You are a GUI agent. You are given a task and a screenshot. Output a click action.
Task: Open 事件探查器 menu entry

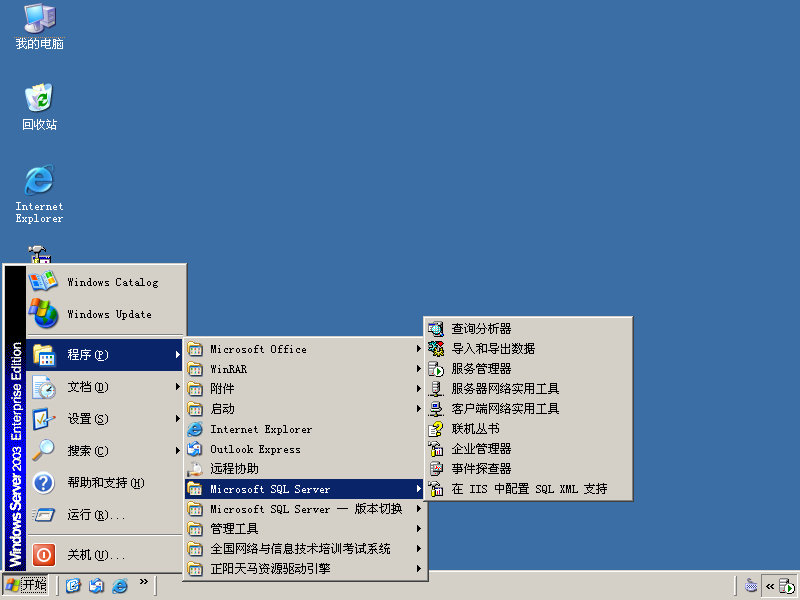point(529,469)
